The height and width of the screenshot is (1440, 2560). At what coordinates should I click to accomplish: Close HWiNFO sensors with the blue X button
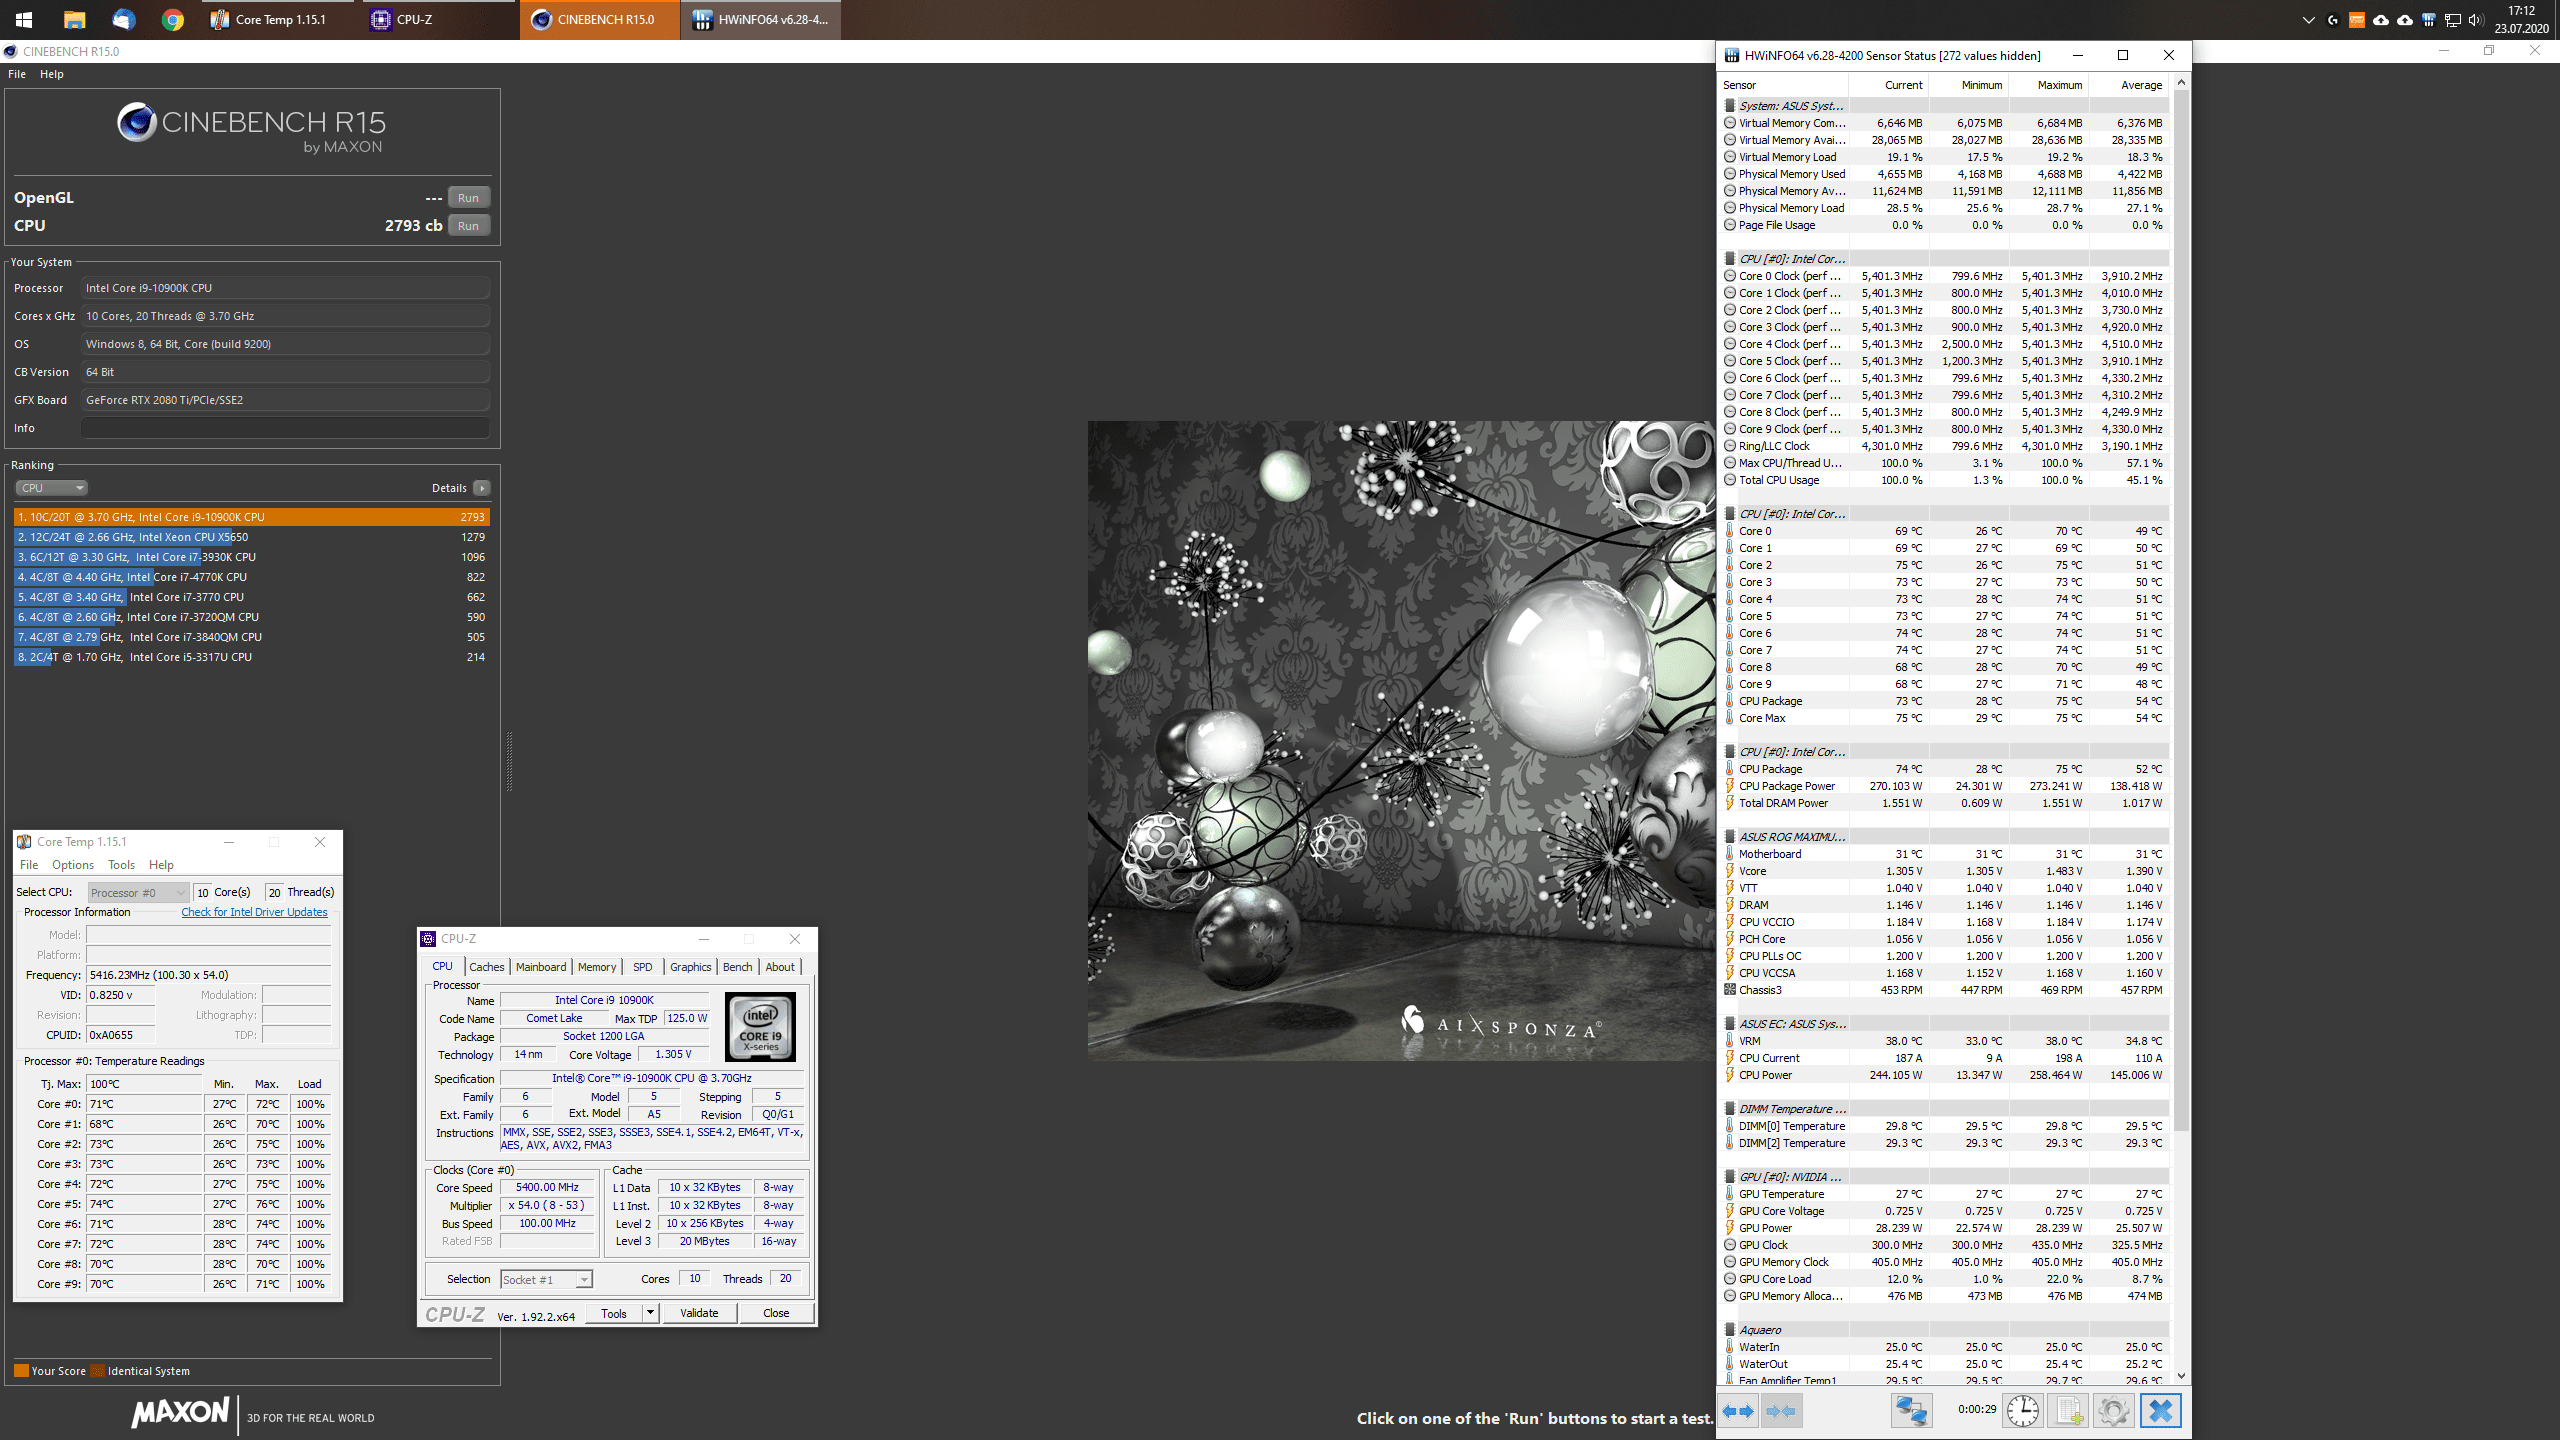(2160, 1411)
